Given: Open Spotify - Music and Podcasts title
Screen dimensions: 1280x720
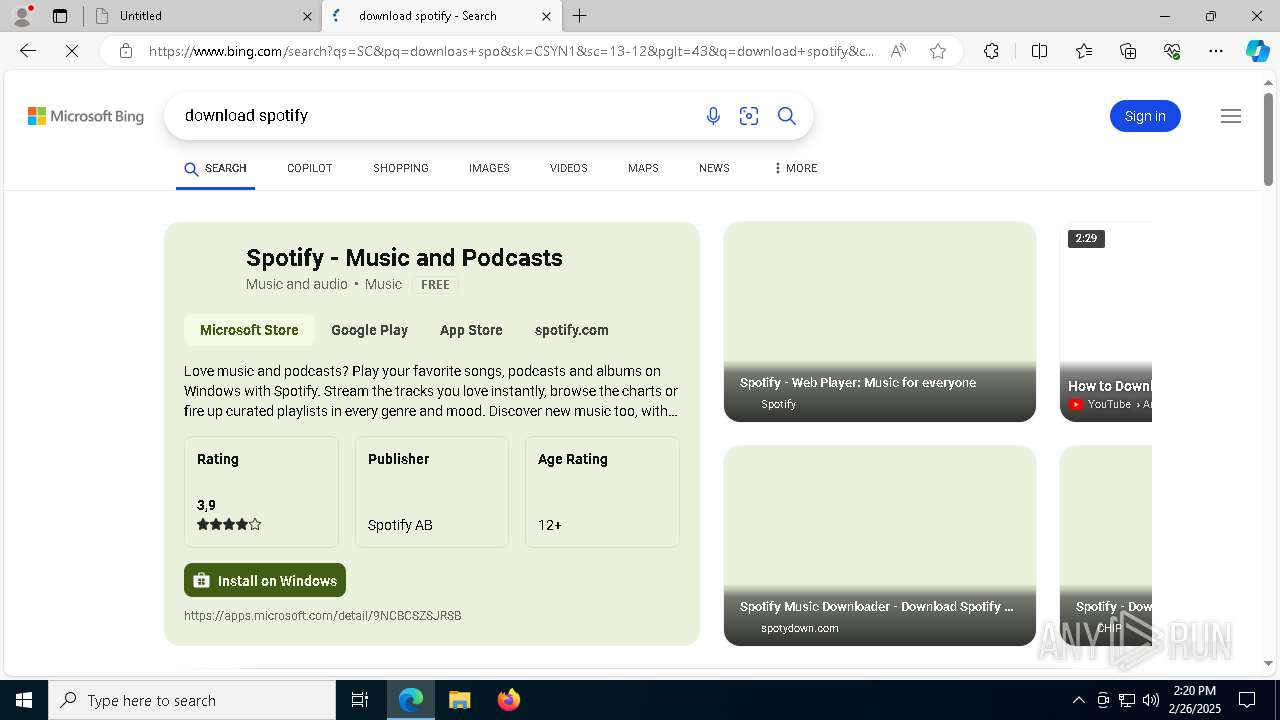Looking at the screenshot, I should pos(404,258).
